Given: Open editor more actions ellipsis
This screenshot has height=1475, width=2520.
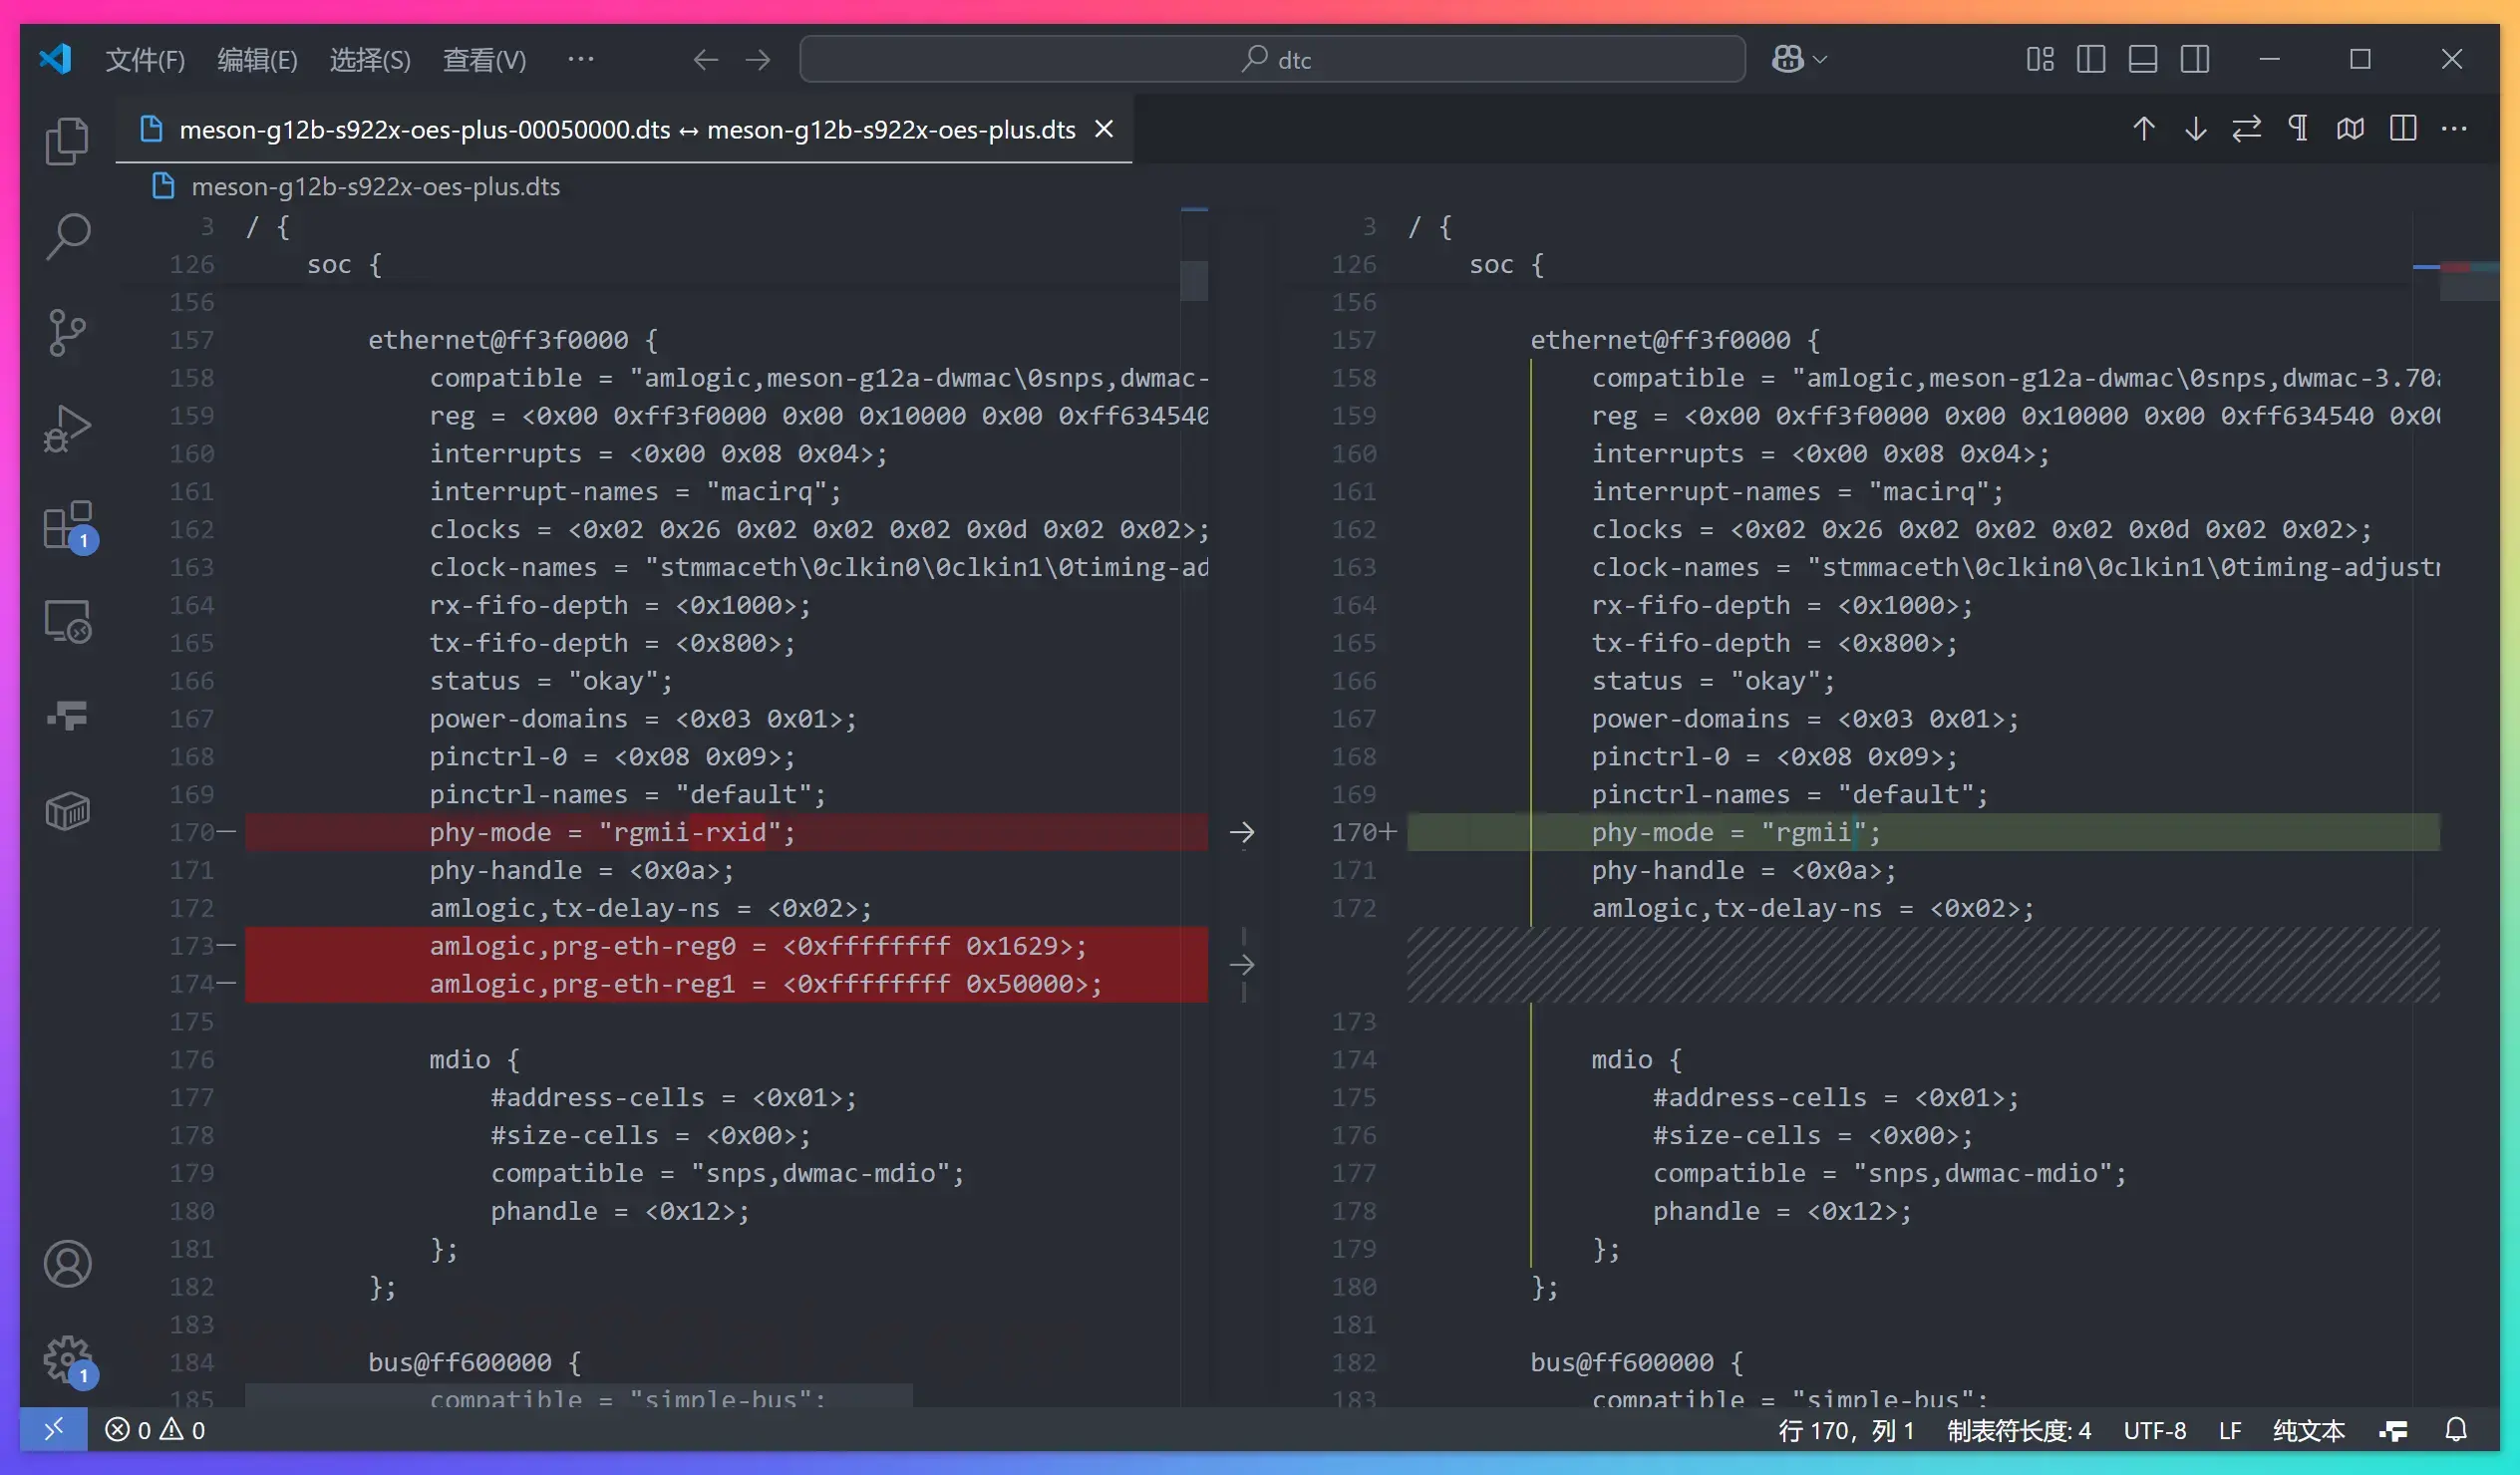Looking at the screenshot, I should [2454, 129].
